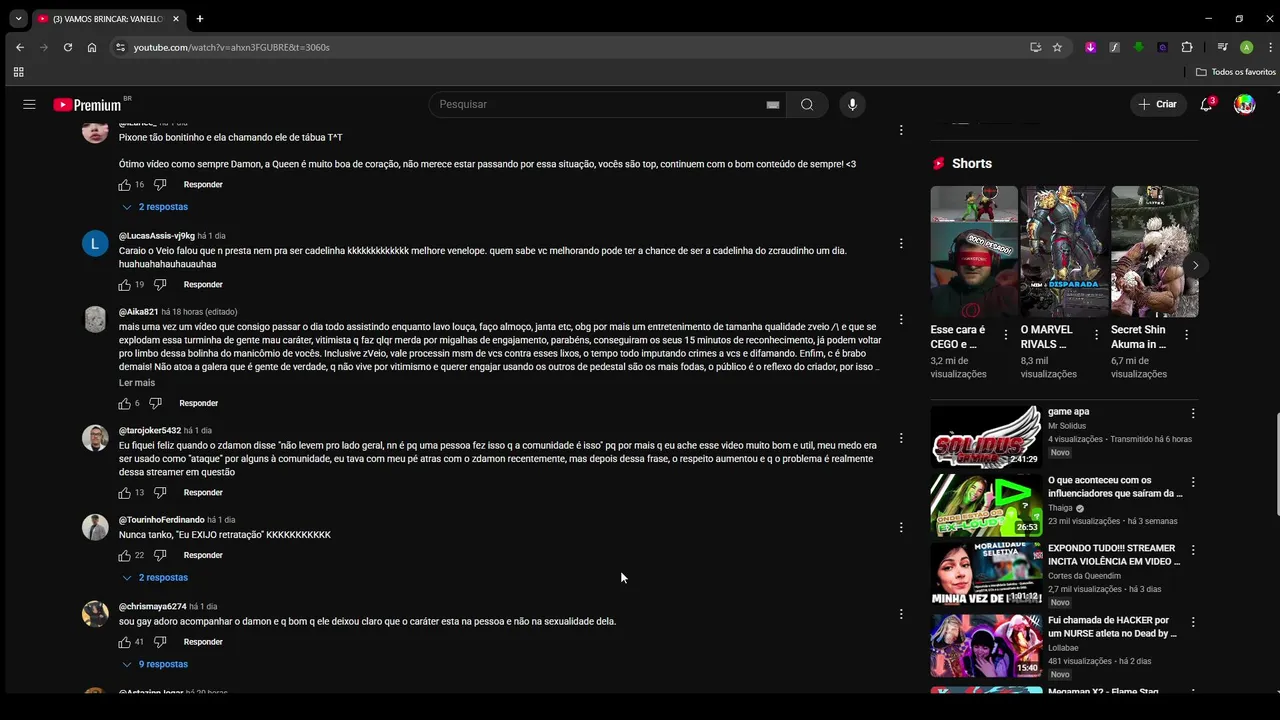Open options for O MARVEL RIVALS short
The width and height of the screenshot is (1280, 720).
[1096, 335]
